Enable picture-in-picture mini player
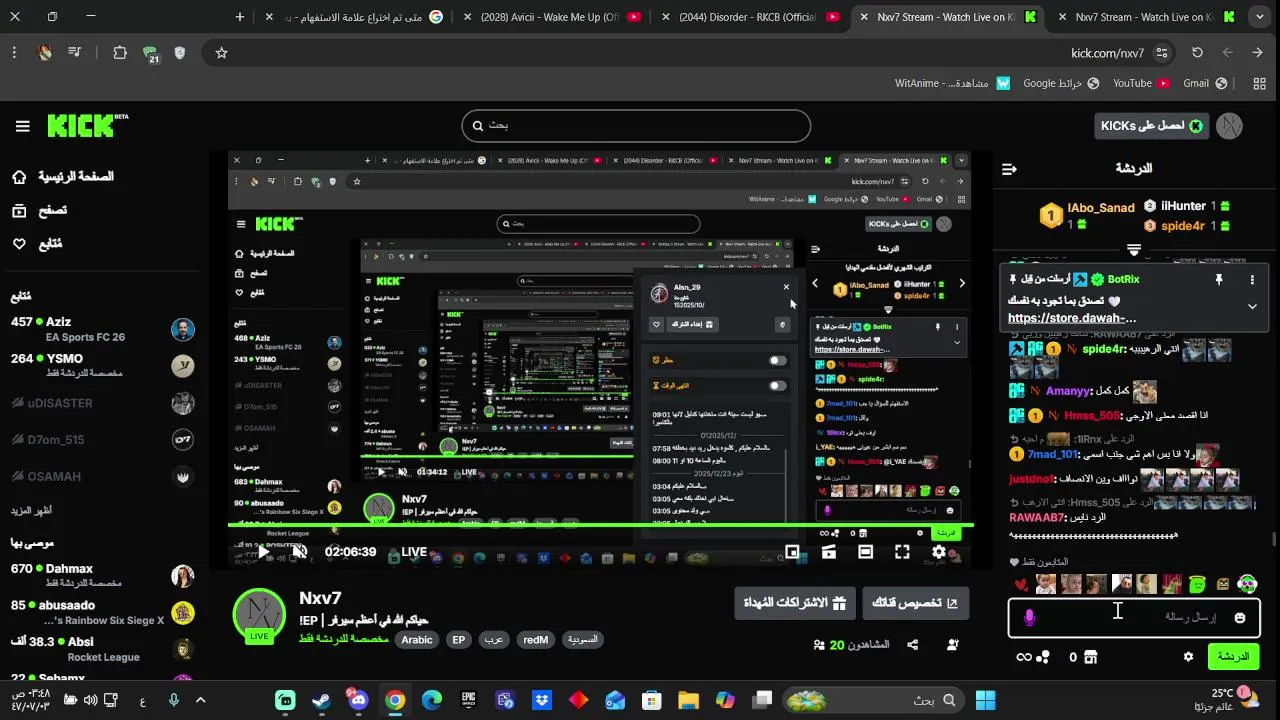 [792, 552]
